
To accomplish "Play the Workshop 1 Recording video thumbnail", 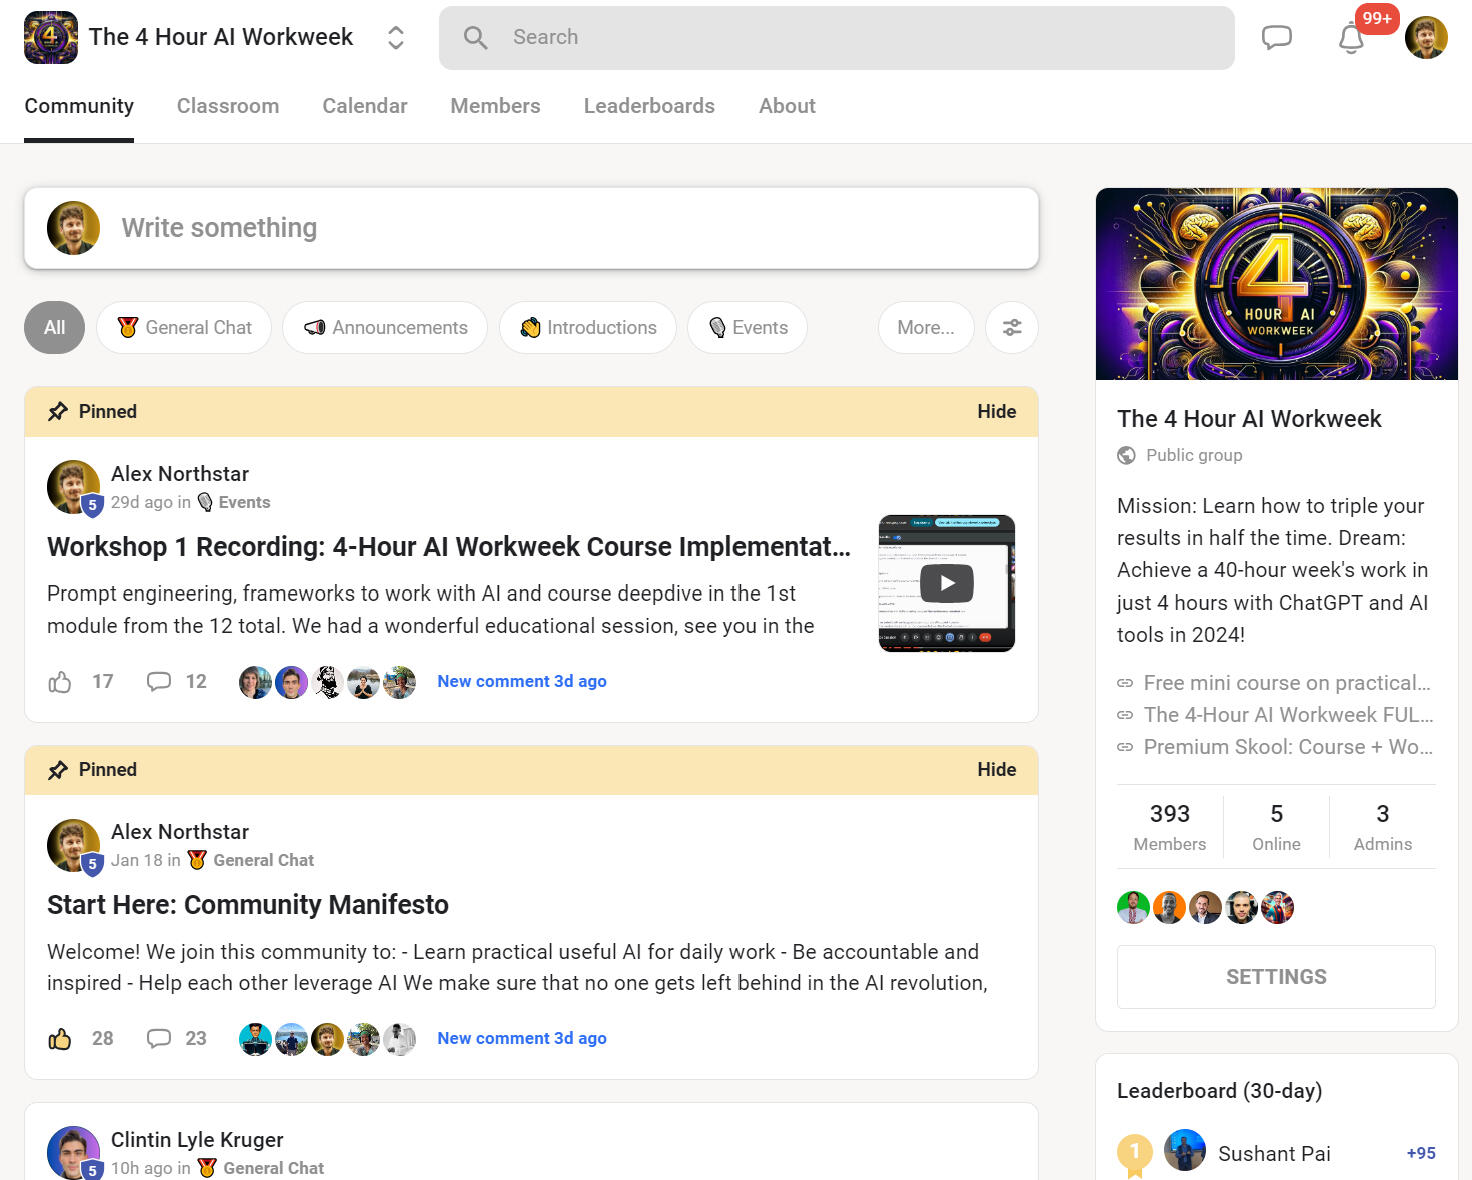I will point(946,583).
